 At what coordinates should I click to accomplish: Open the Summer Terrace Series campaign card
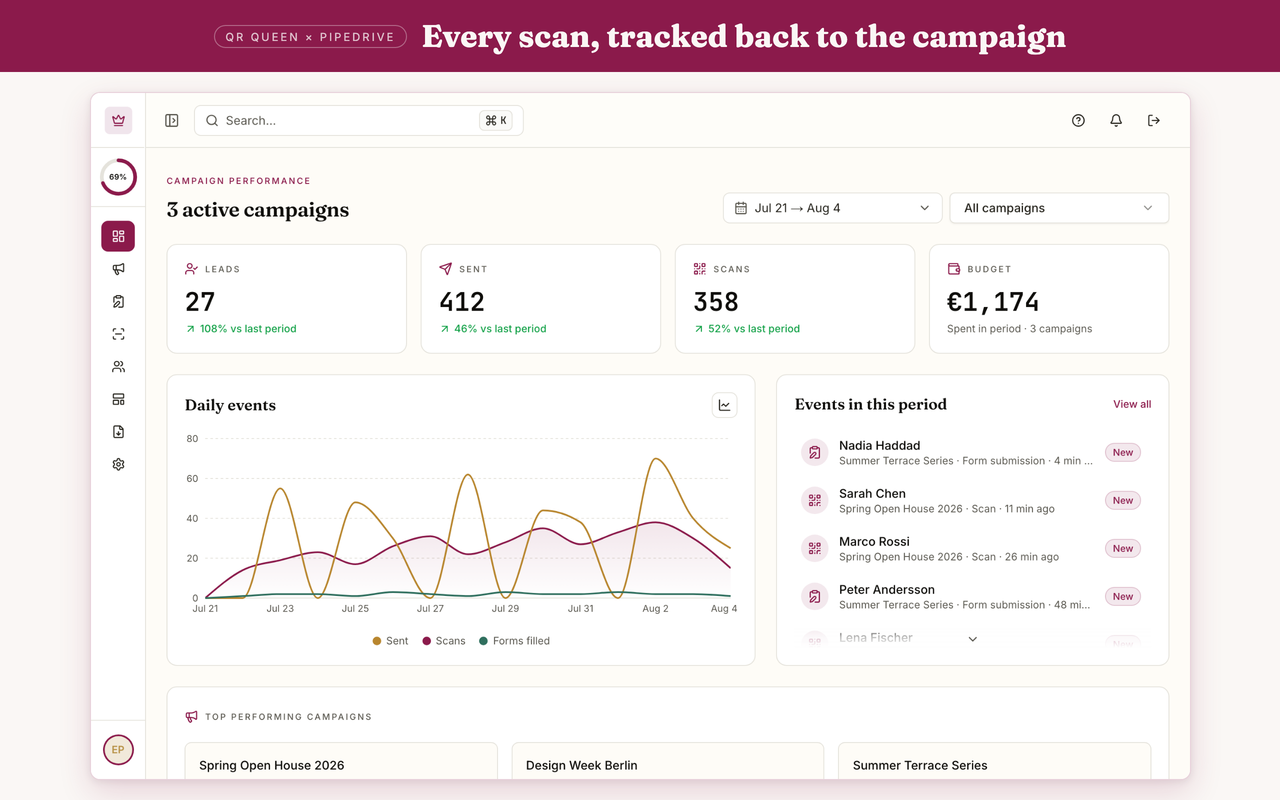[x=994, y=761]
